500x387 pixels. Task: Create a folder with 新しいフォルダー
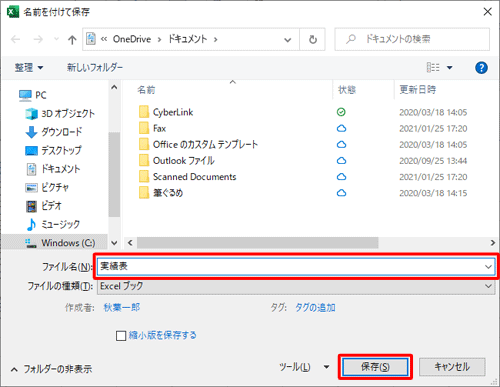click(95, 68)
